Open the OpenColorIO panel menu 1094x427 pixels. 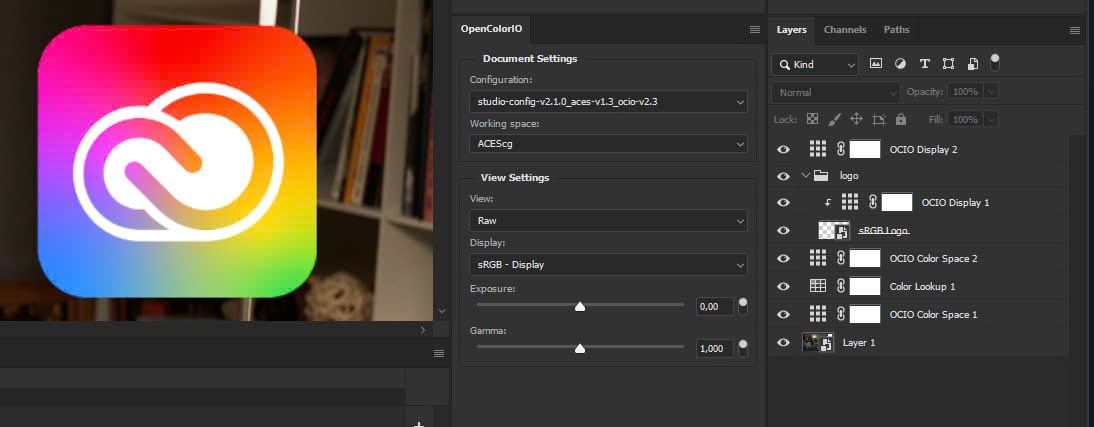[754, 29]
